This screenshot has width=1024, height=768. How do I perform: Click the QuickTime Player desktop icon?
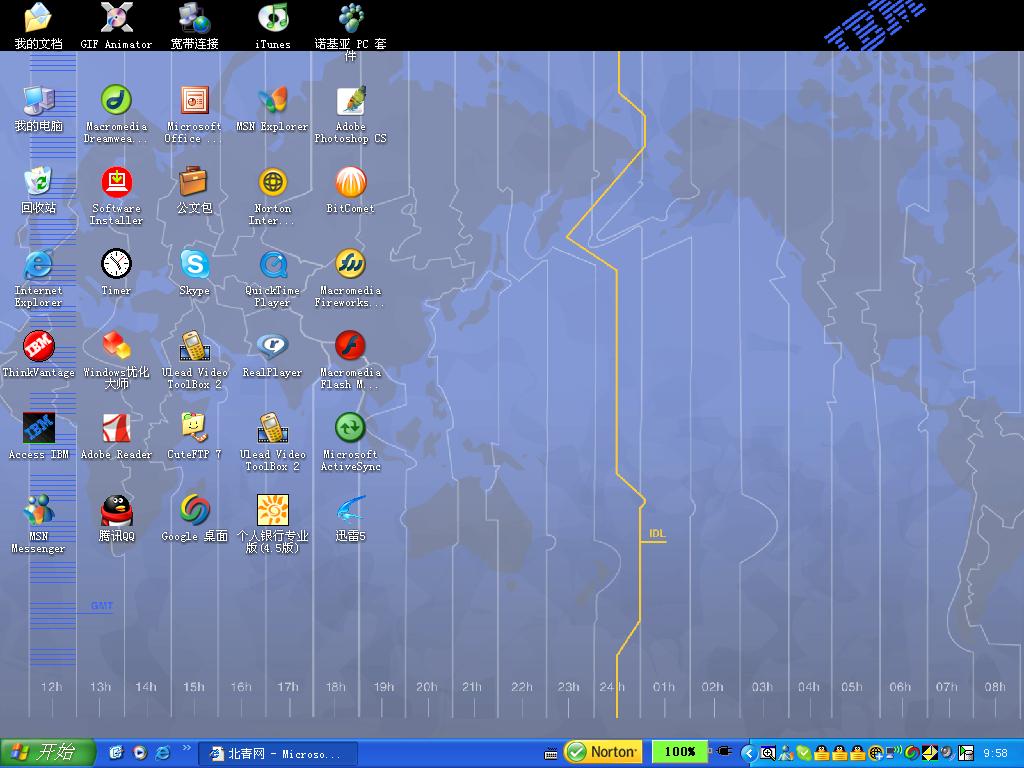272,266
